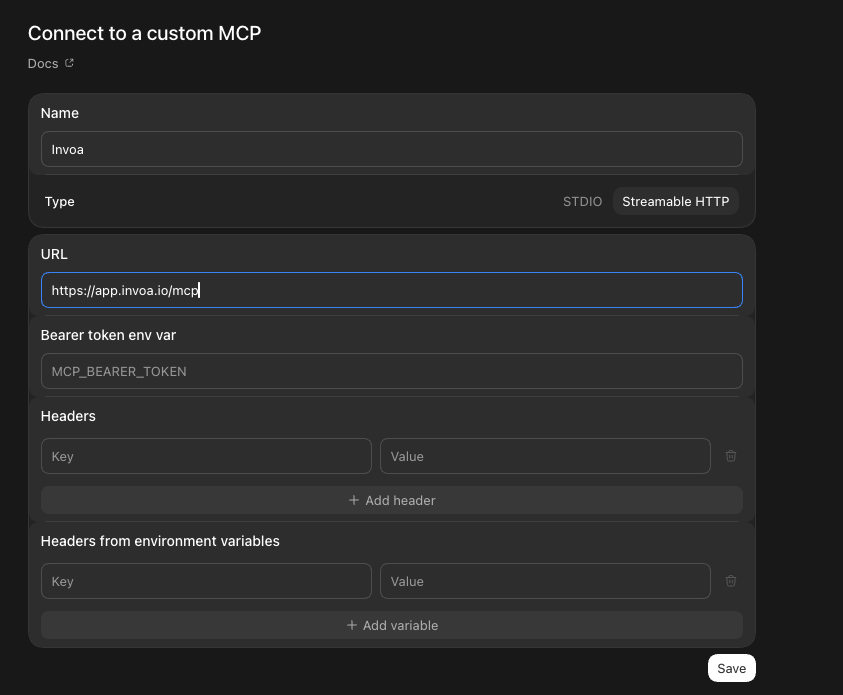Add a new header row
This screenshot has width=843, height=695.
click(391, 500)
